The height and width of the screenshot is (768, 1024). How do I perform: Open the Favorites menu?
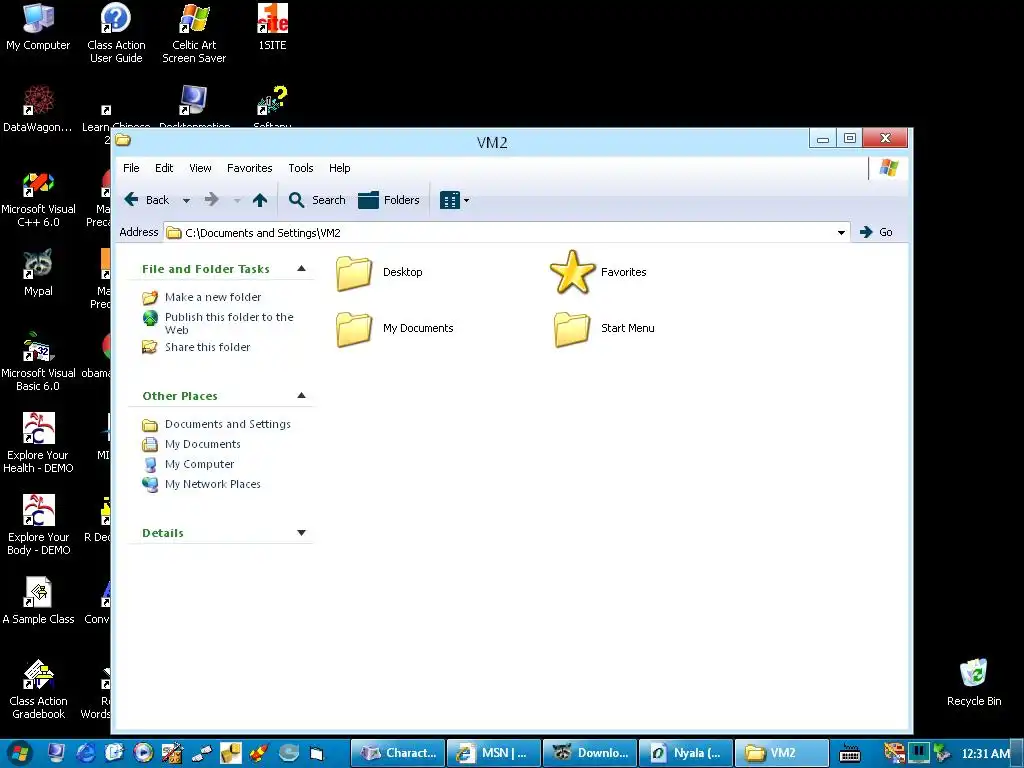[249, 168]
